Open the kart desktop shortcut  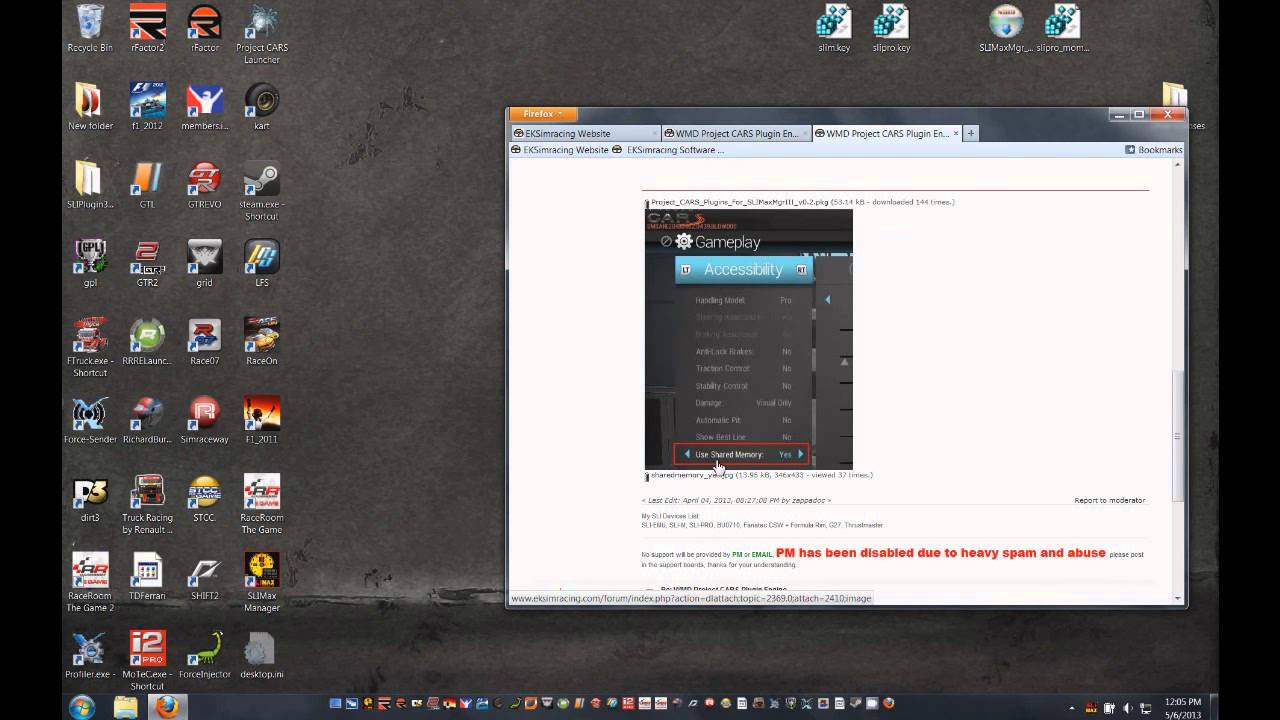(262, 106)
